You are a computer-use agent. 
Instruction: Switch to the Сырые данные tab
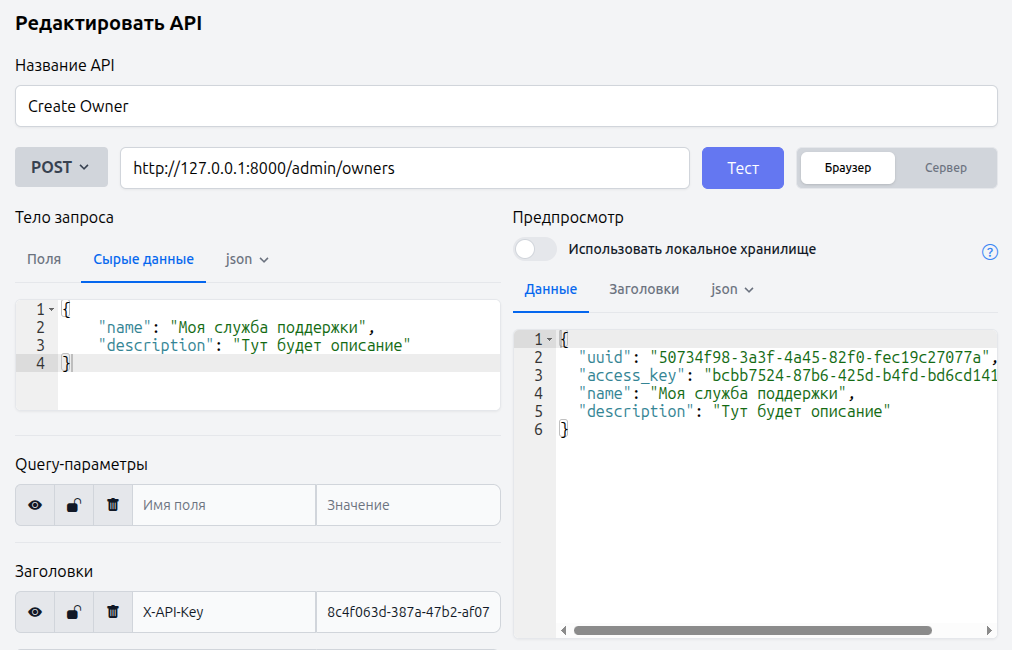(143, 259)
